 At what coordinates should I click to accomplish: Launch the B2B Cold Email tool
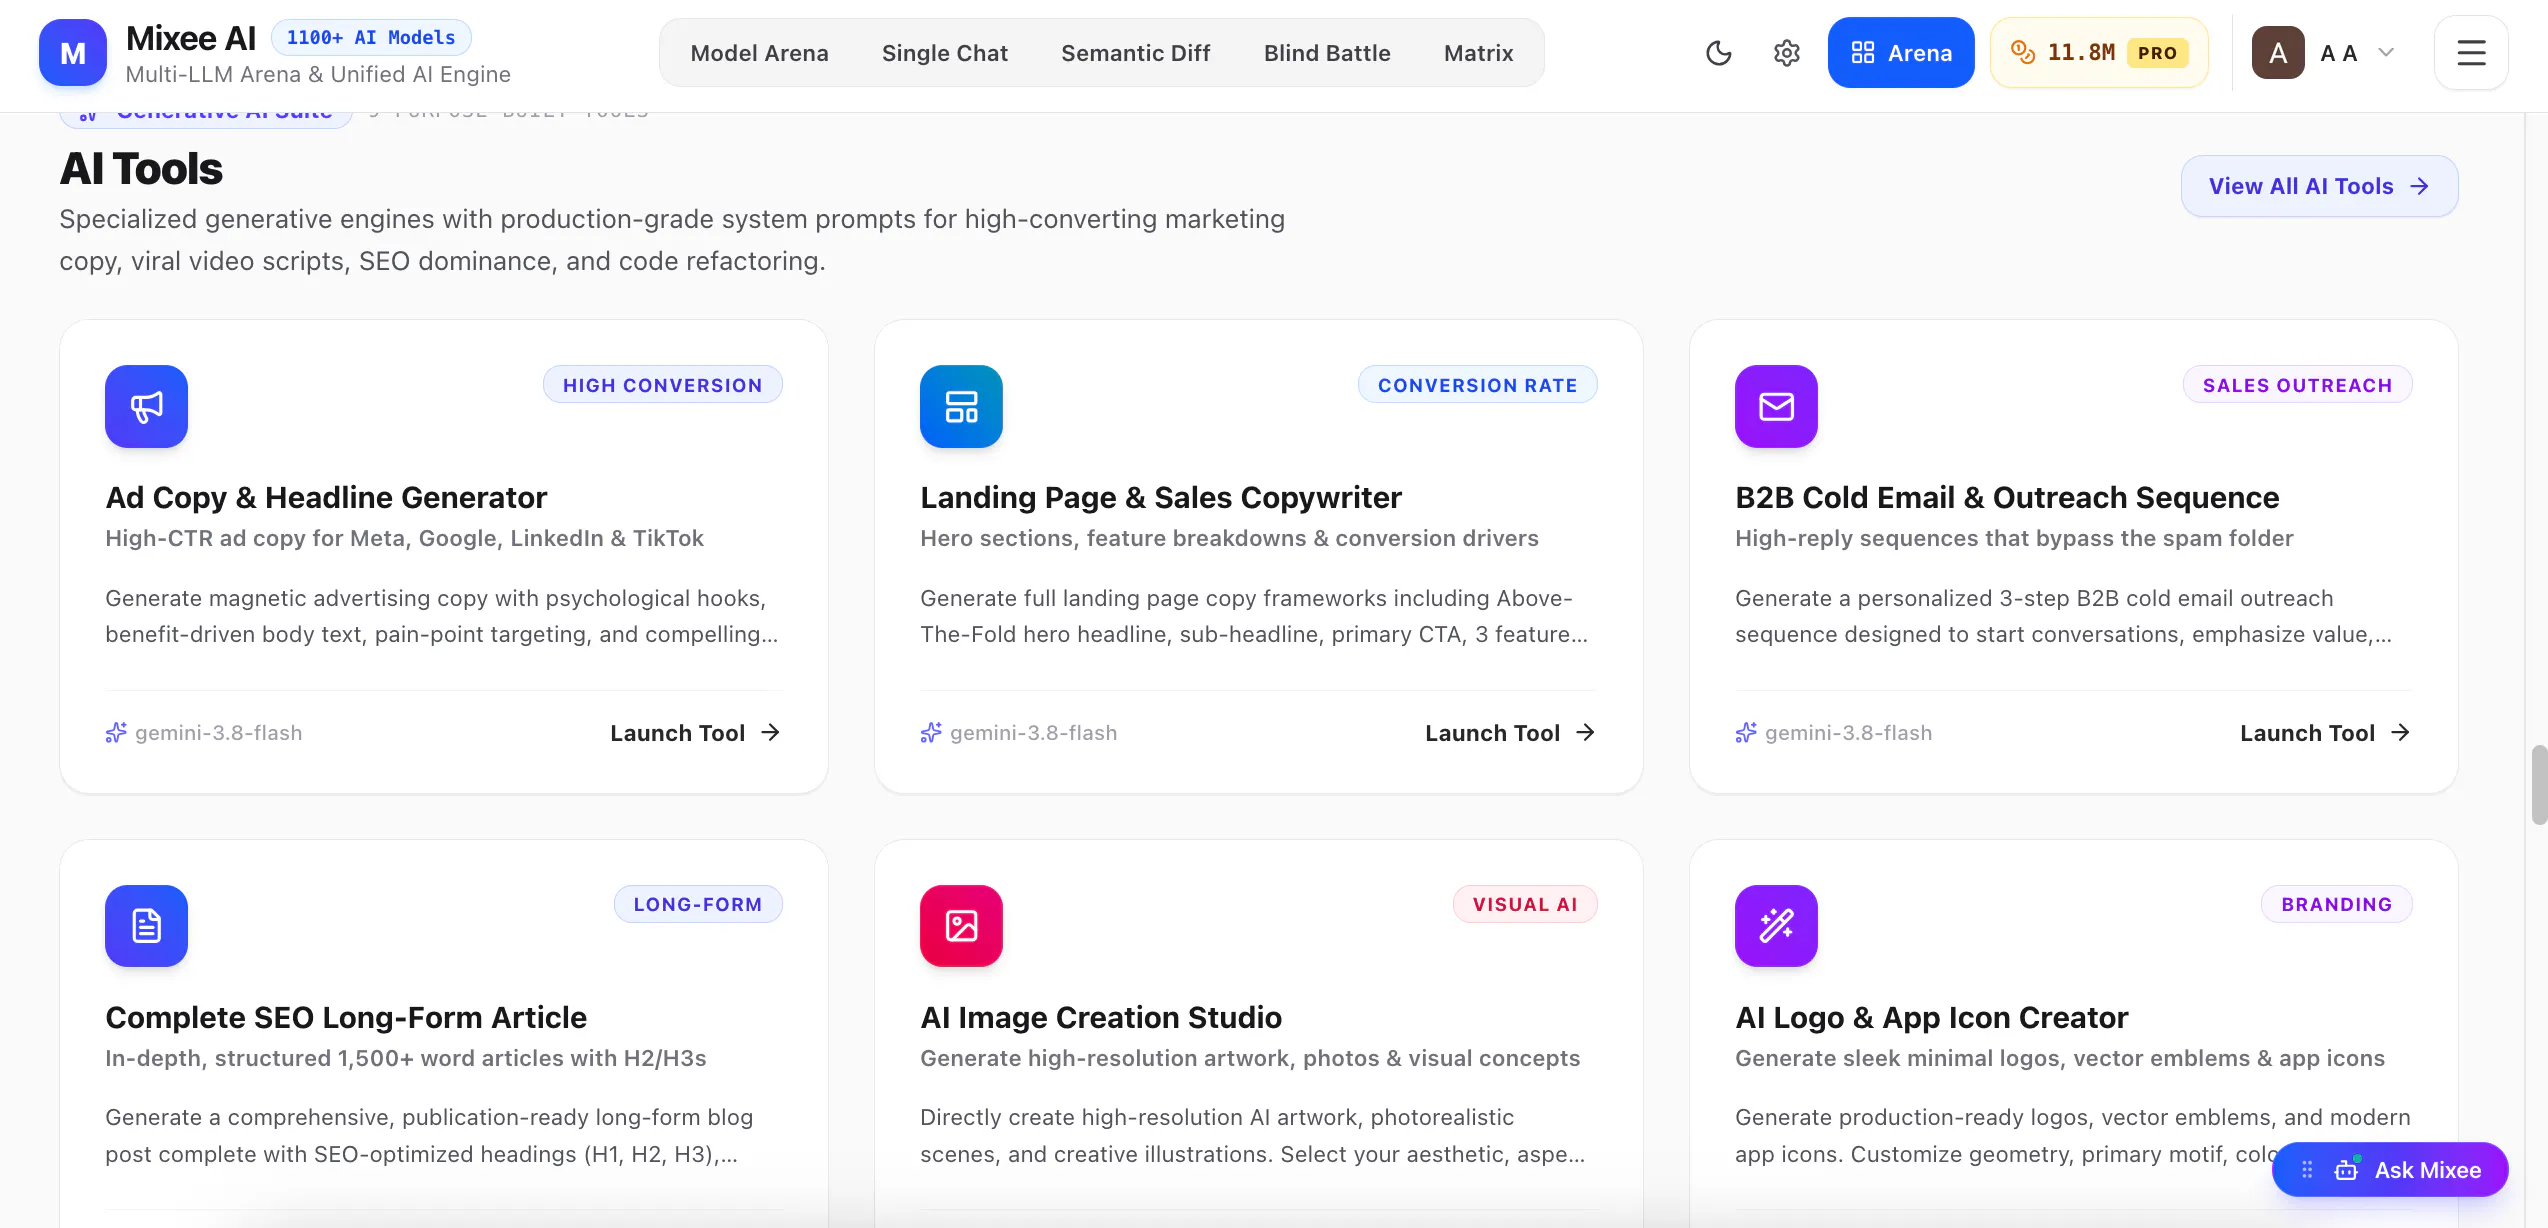click(x=2325, y=733)
